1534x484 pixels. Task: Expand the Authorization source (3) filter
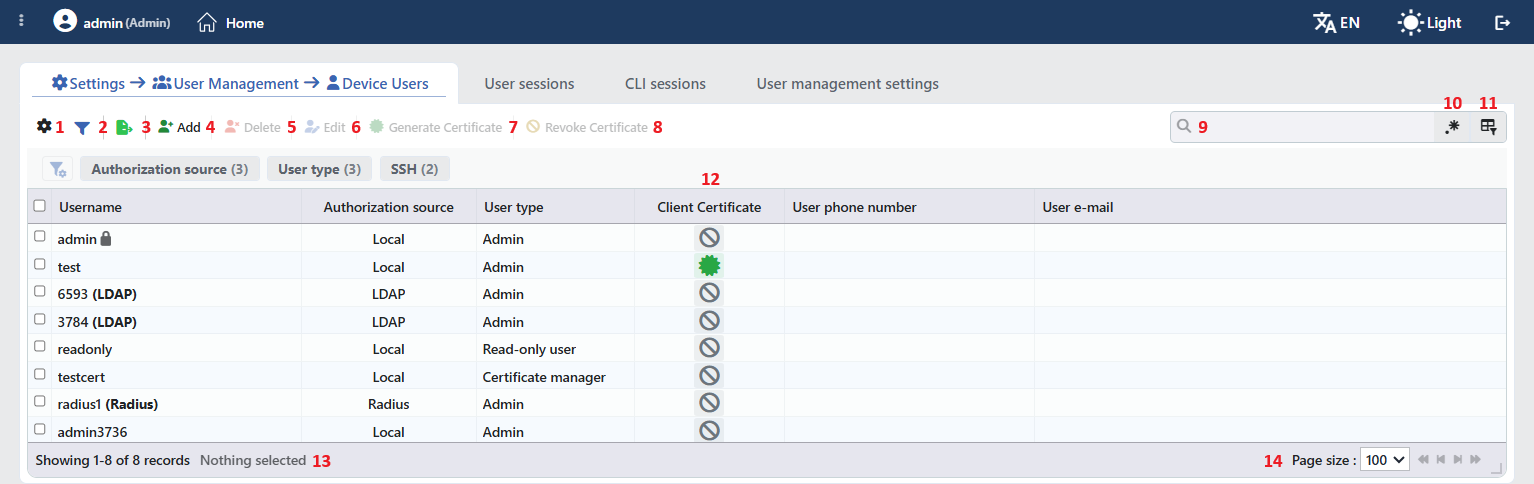(170, 169)
